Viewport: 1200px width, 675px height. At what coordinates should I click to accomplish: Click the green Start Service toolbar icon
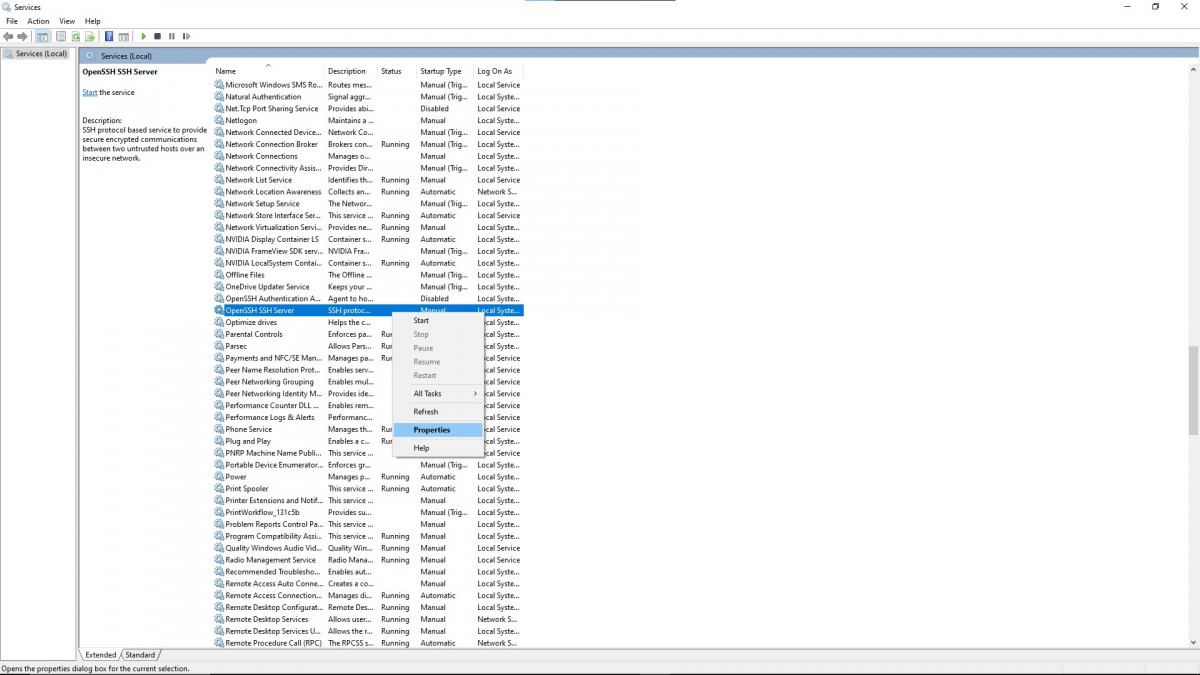(x=144, y=37)
